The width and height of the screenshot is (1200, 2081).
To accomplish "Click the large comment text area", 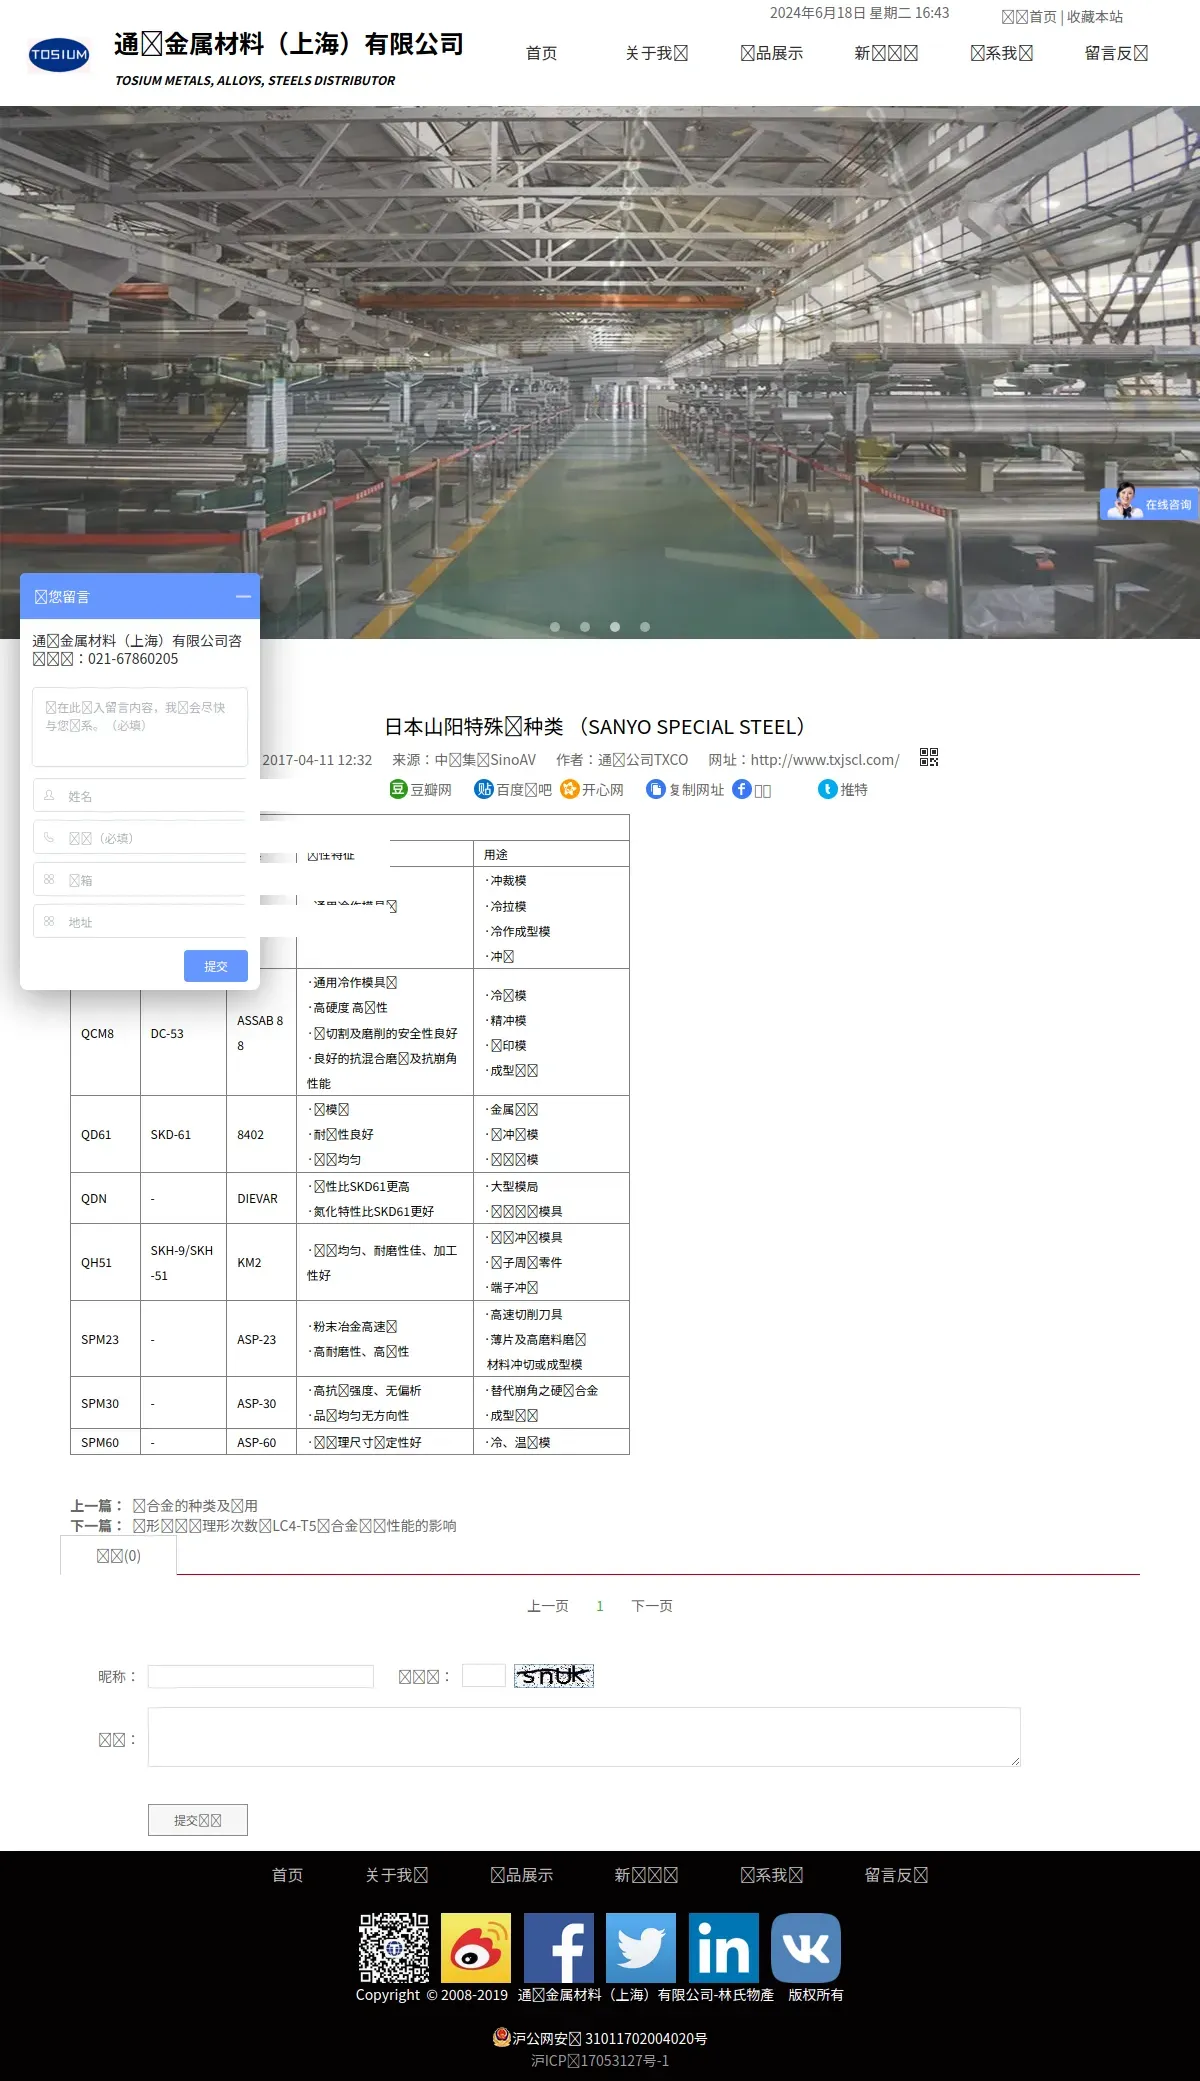I will [x=584, y=1737].
